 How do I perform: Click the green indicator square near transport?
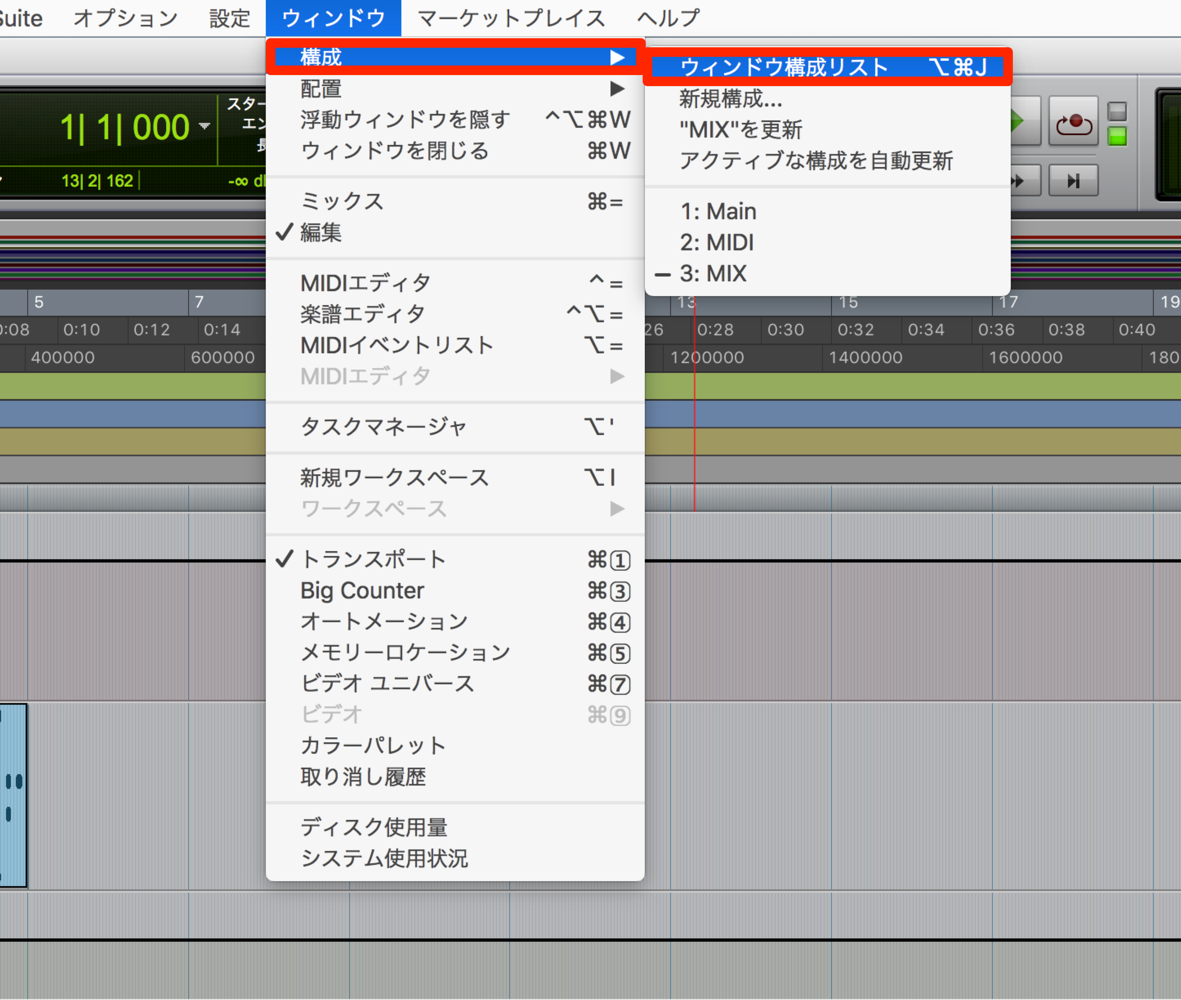(1118, 136)
